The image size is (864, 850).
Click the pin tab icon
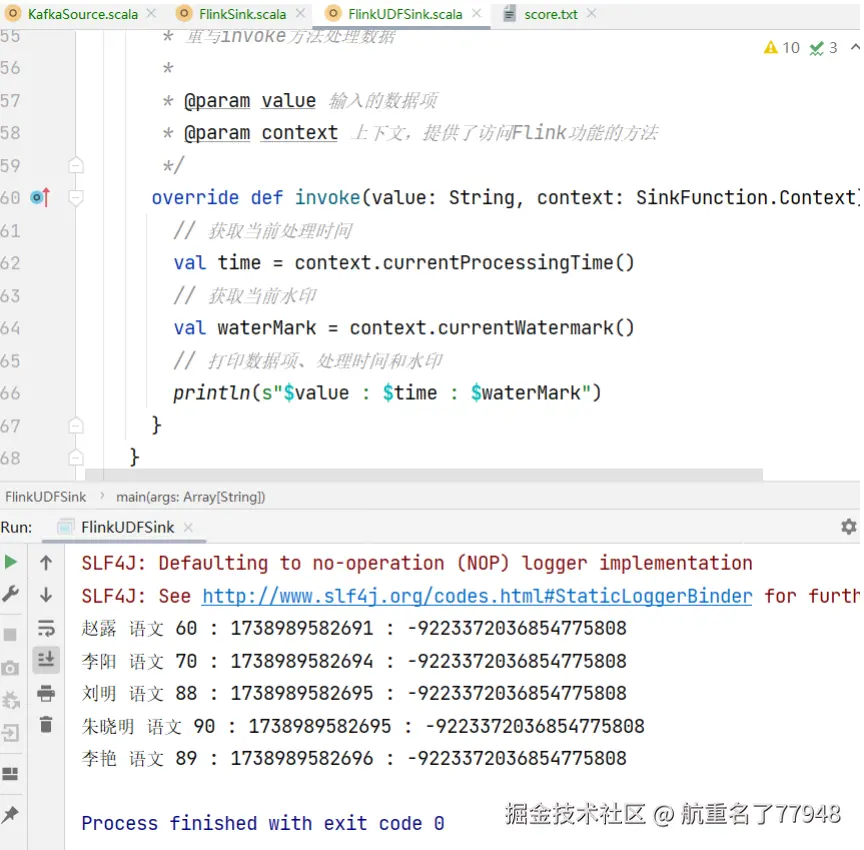[x=10, y=814]
